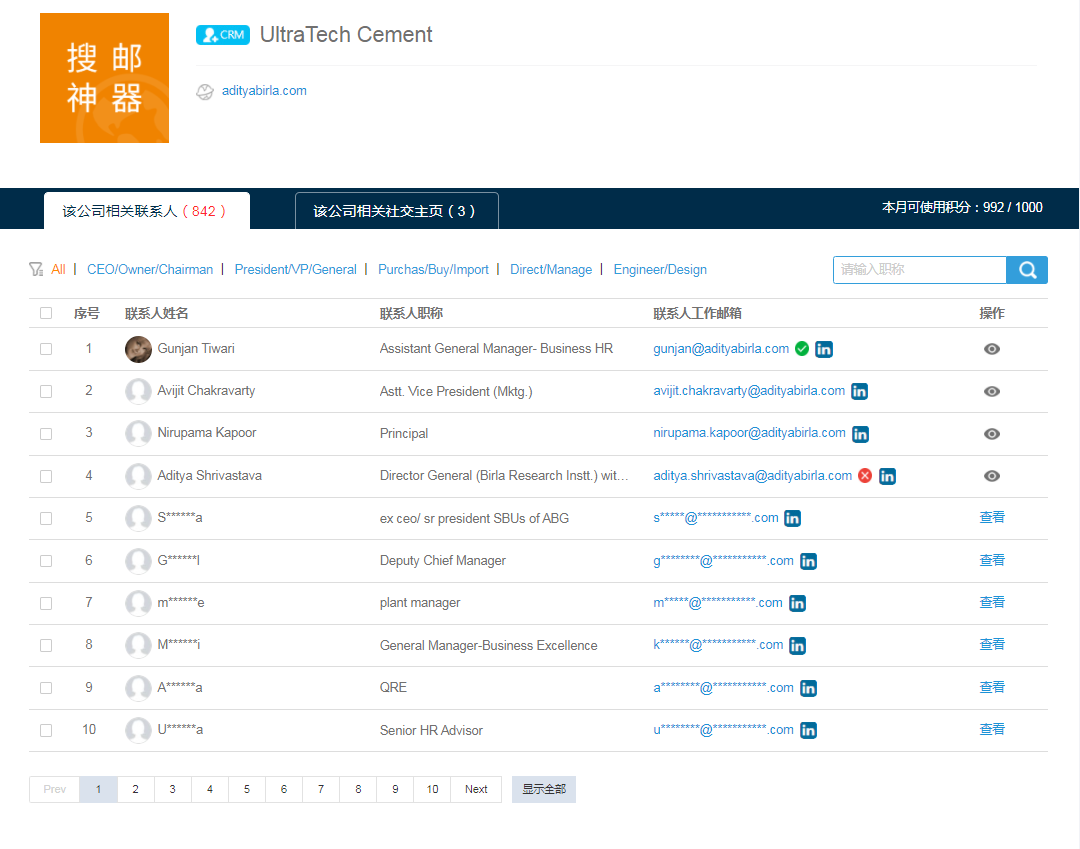Toggle eye icon for Nirupama Kapoor
This screenshot has width=1080, height=849.
click(x=991, y=434)
